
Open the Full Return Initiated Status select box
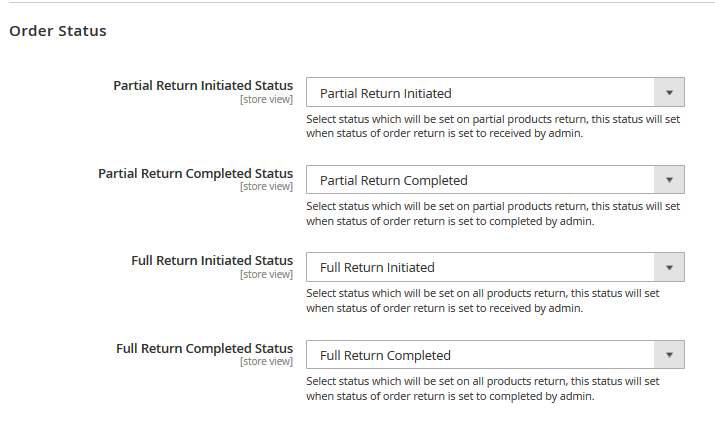click(x=495, y=267)
